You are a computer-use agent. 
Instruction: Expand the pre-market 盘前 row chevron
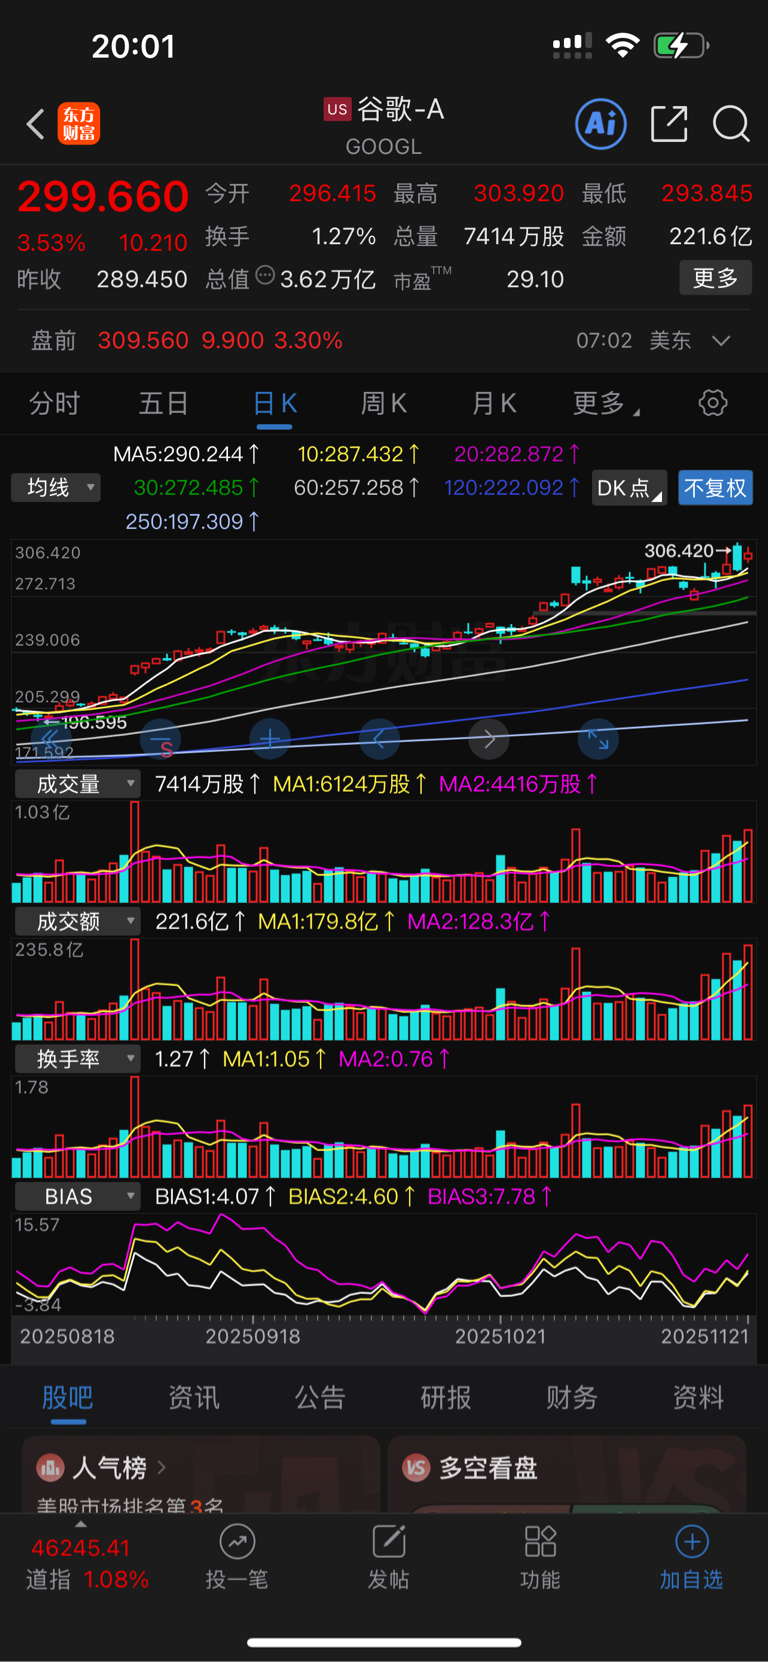721,341
